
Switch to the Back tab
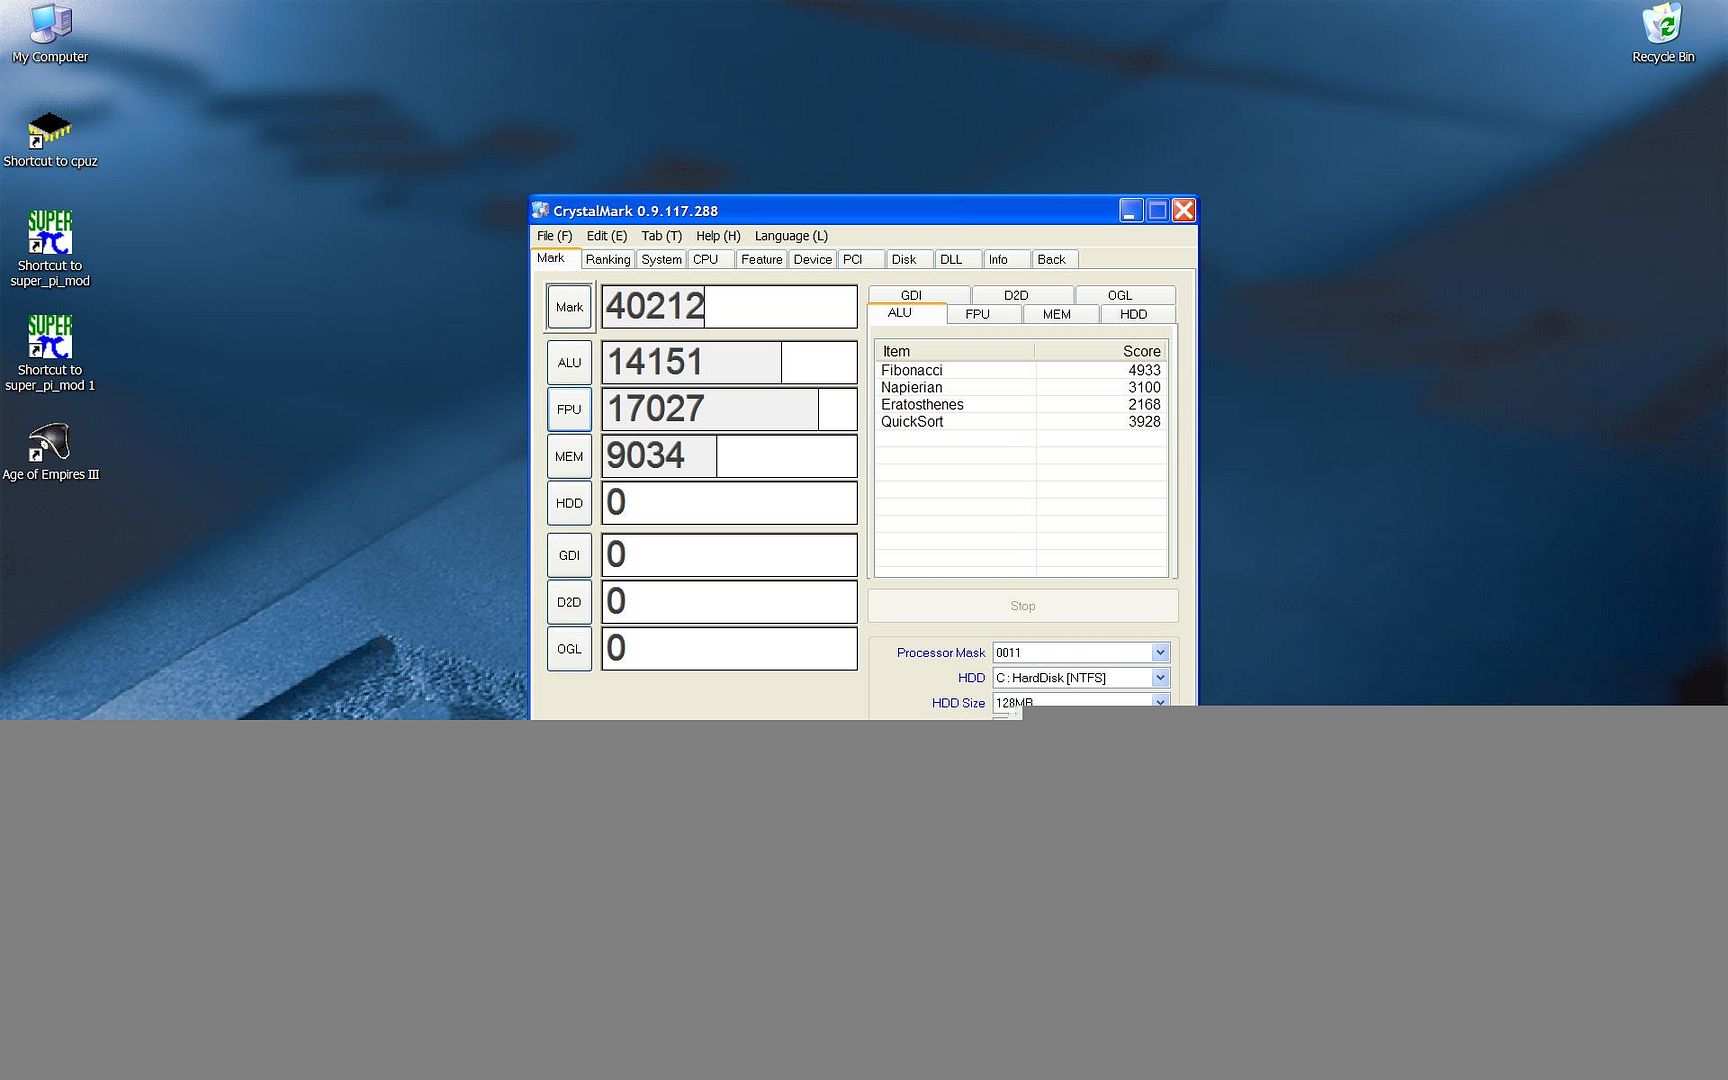[x=1055, y=259]
